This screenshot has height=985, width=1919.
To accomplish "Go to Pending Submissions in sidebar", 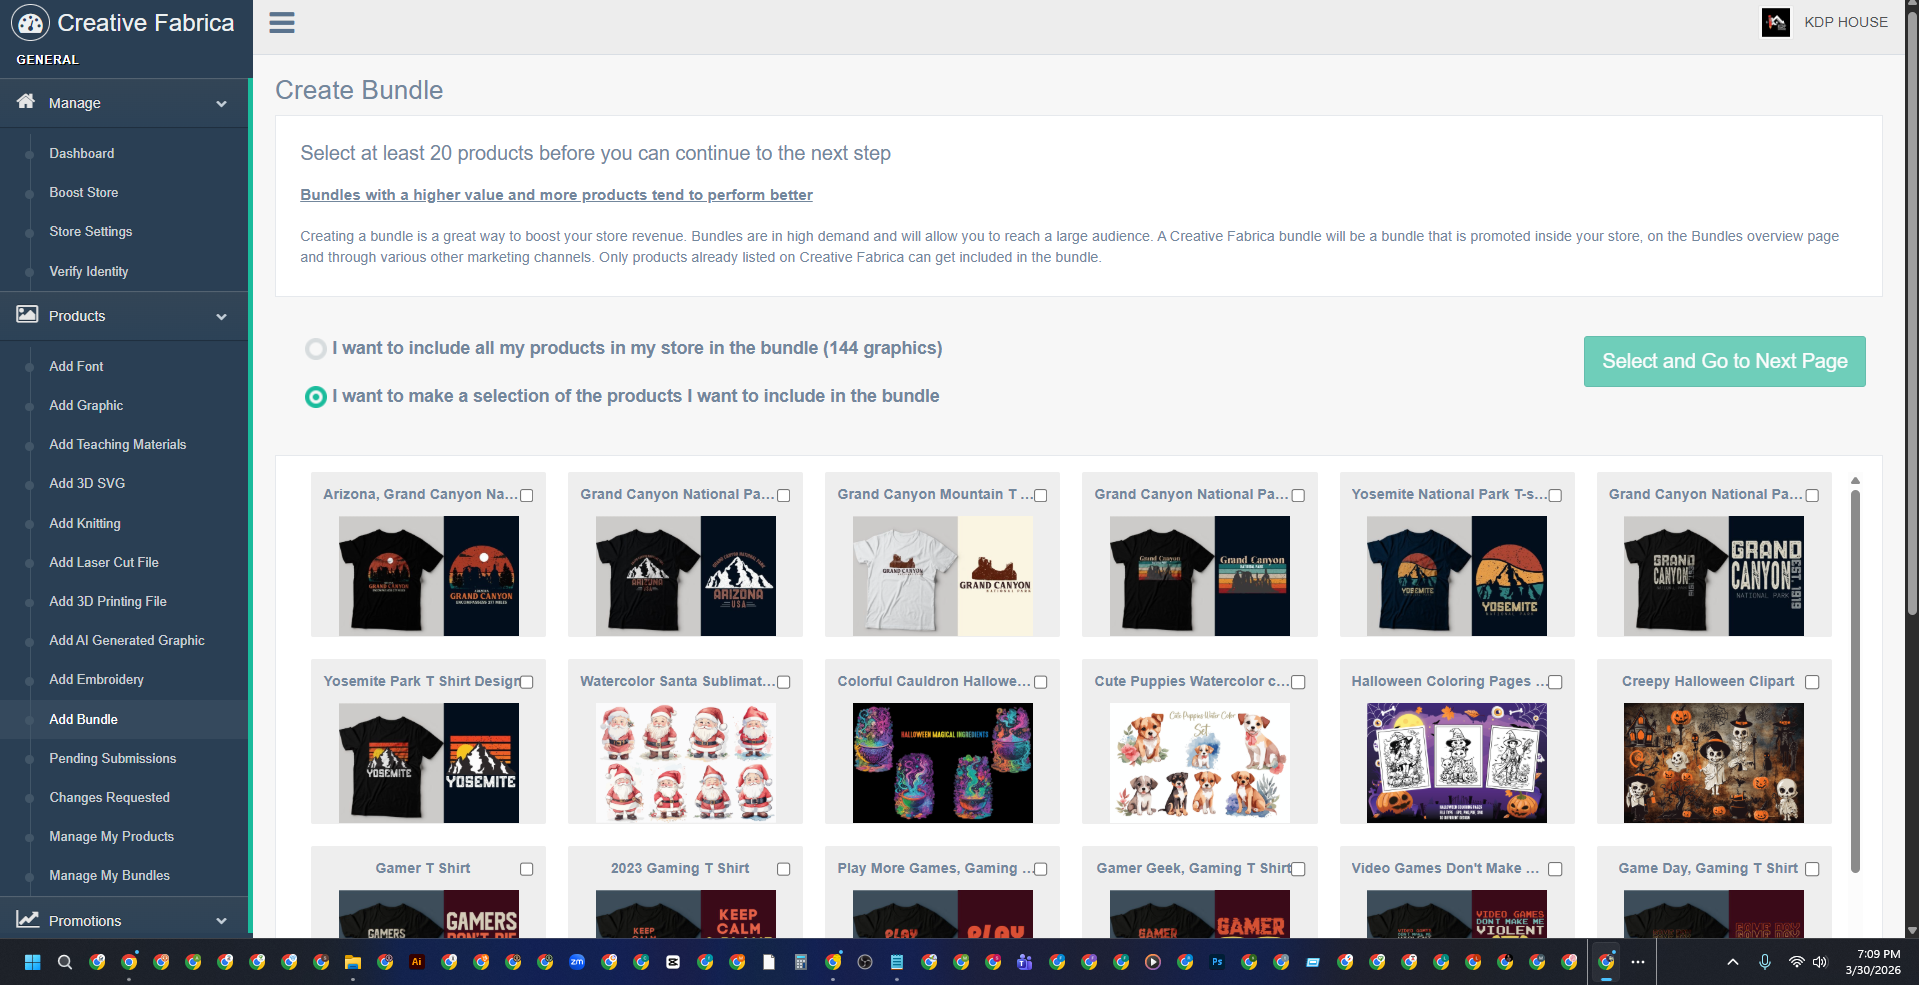I will pyautogui.click(x=112, y=758).
